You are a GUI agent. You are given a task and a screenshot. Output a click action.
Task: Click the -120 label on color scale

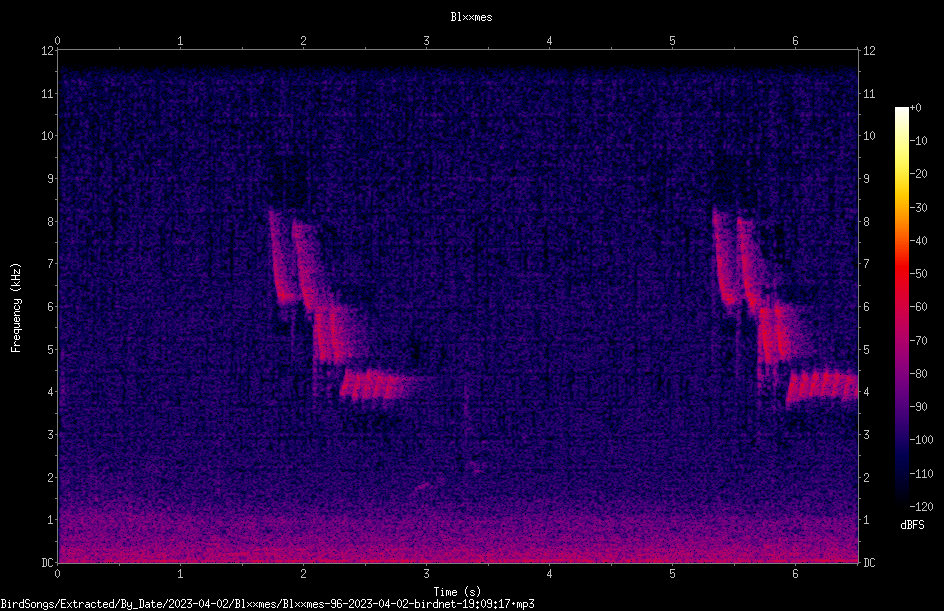point(921,506)
